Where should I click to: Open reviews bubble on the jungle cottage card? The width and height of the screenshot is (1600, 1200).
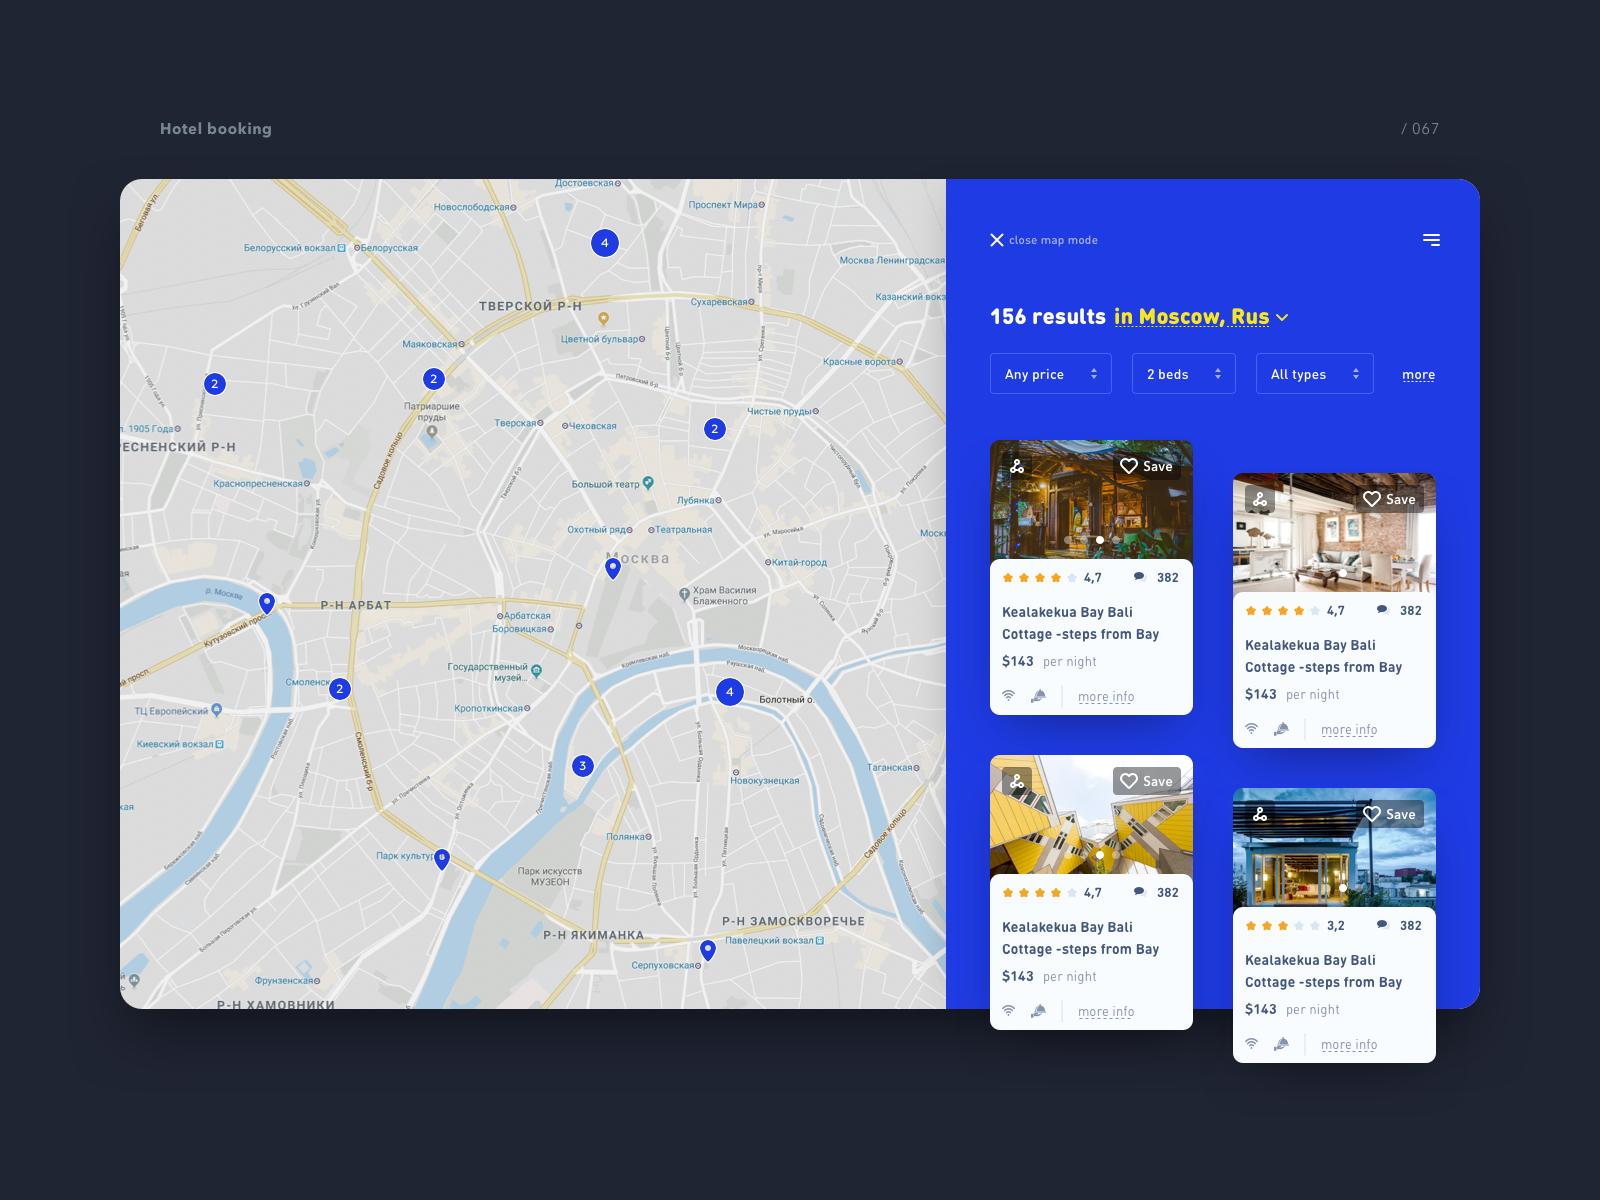[x=1139, y=577]
